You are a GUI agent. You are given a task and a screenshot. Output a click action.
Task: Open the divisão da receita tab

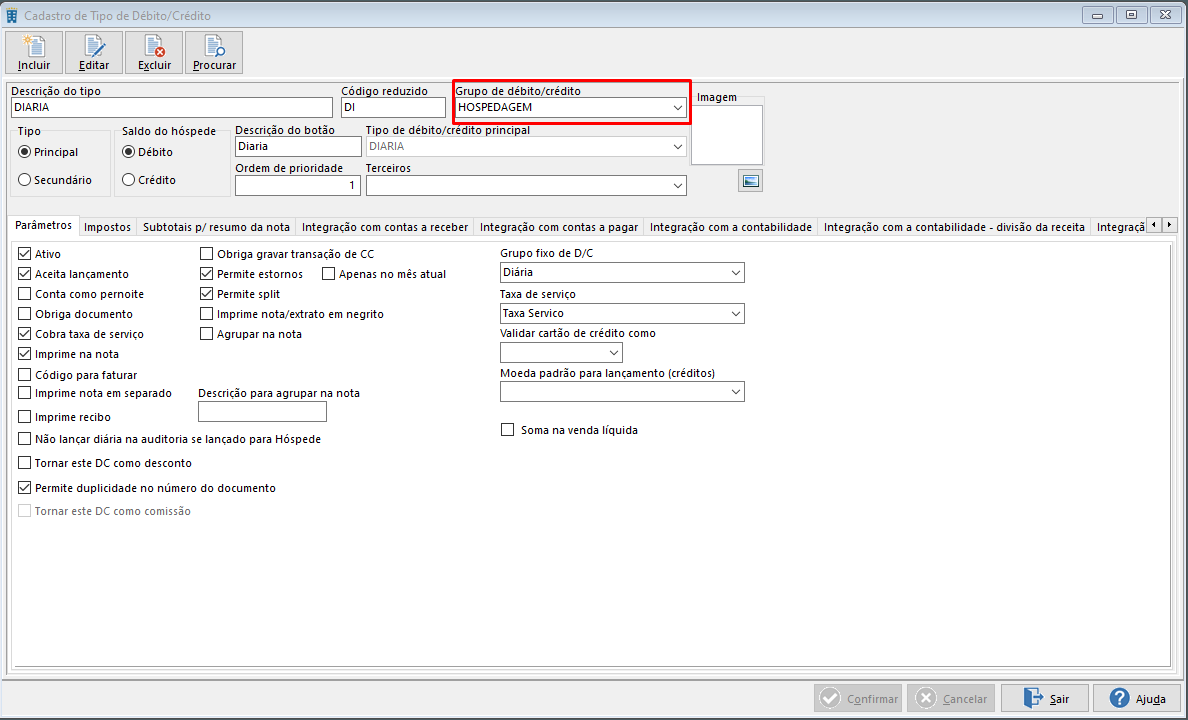[x=955, y=227]
